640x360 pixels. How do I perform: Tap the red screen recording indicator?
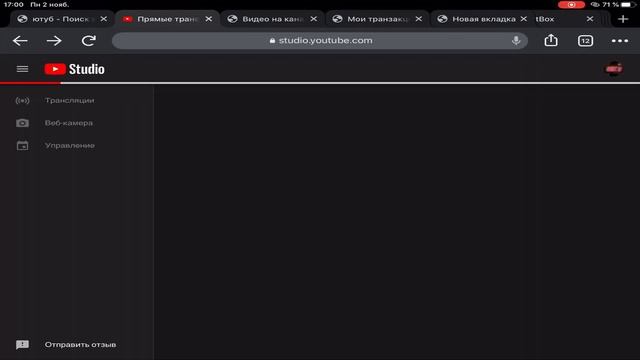pos(571,4)
